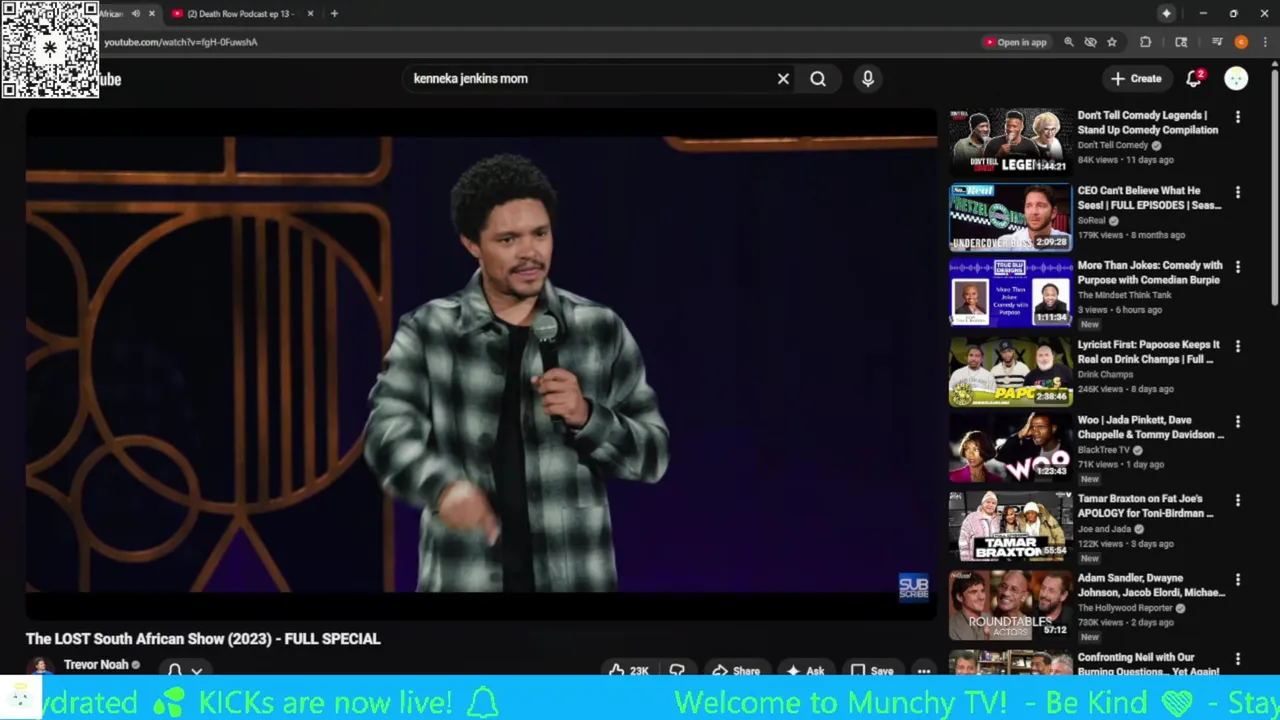
Task: Dislike the video with thumbs-down
Action: [677, 670]
